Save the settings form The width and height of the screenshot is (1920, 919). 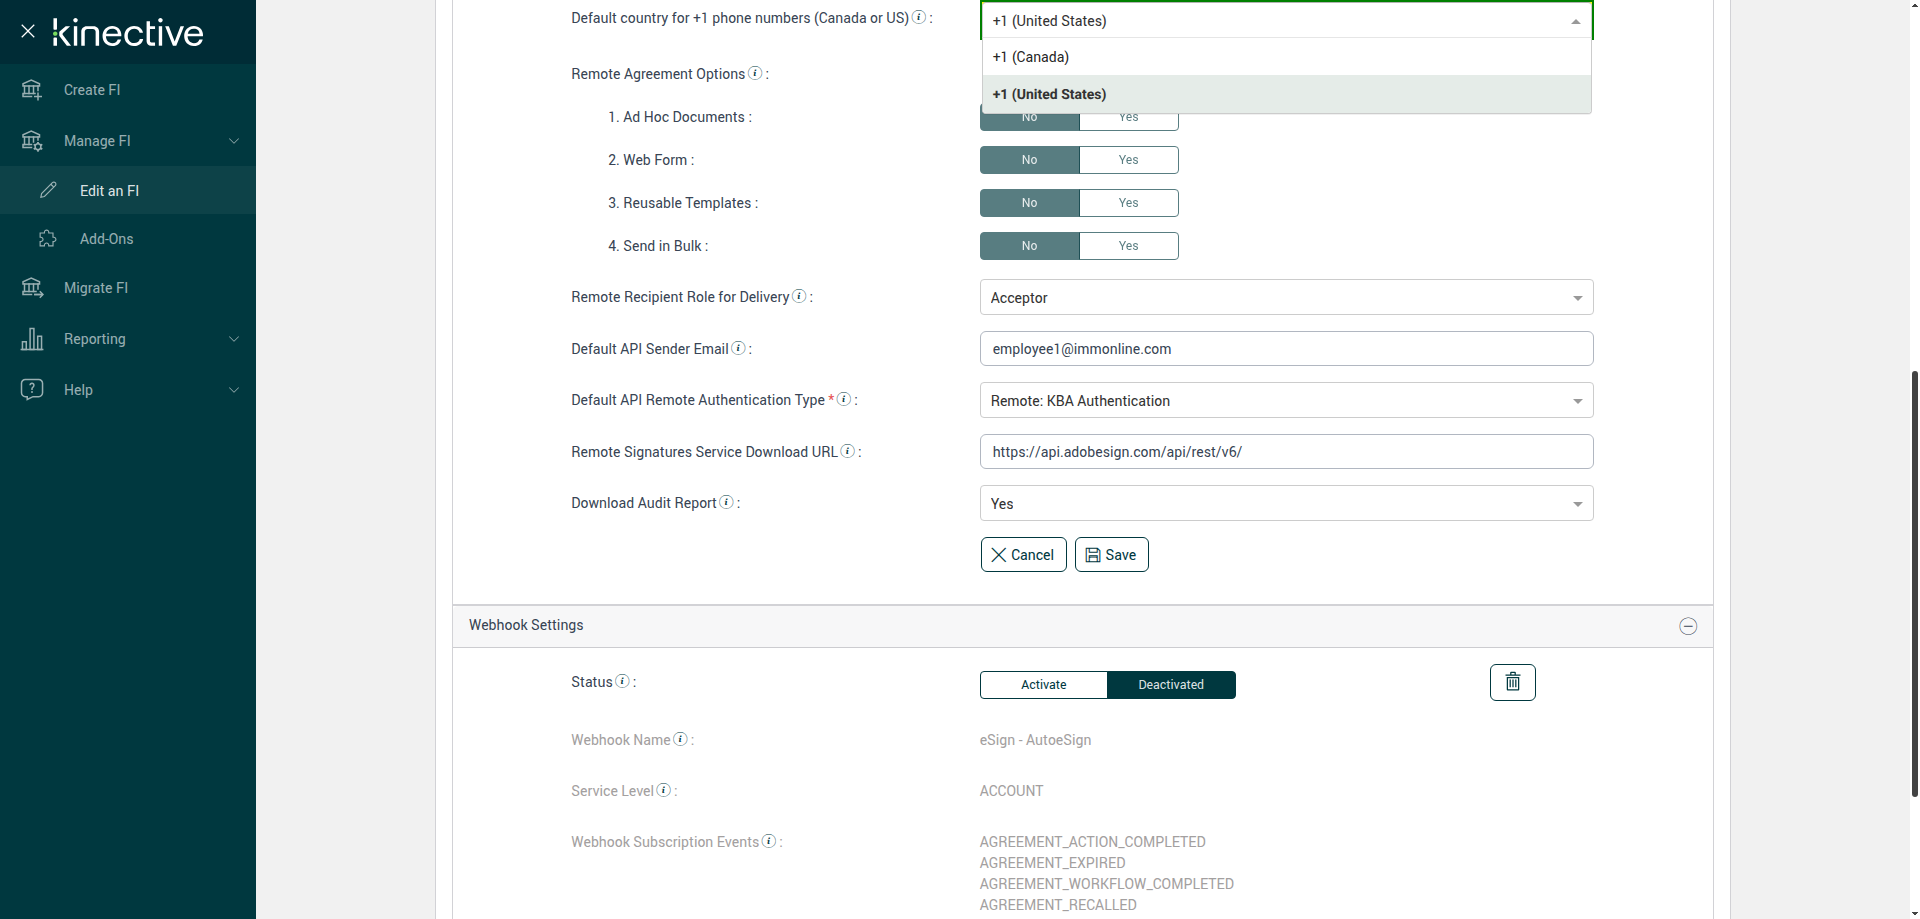[x=1111, y=555]
